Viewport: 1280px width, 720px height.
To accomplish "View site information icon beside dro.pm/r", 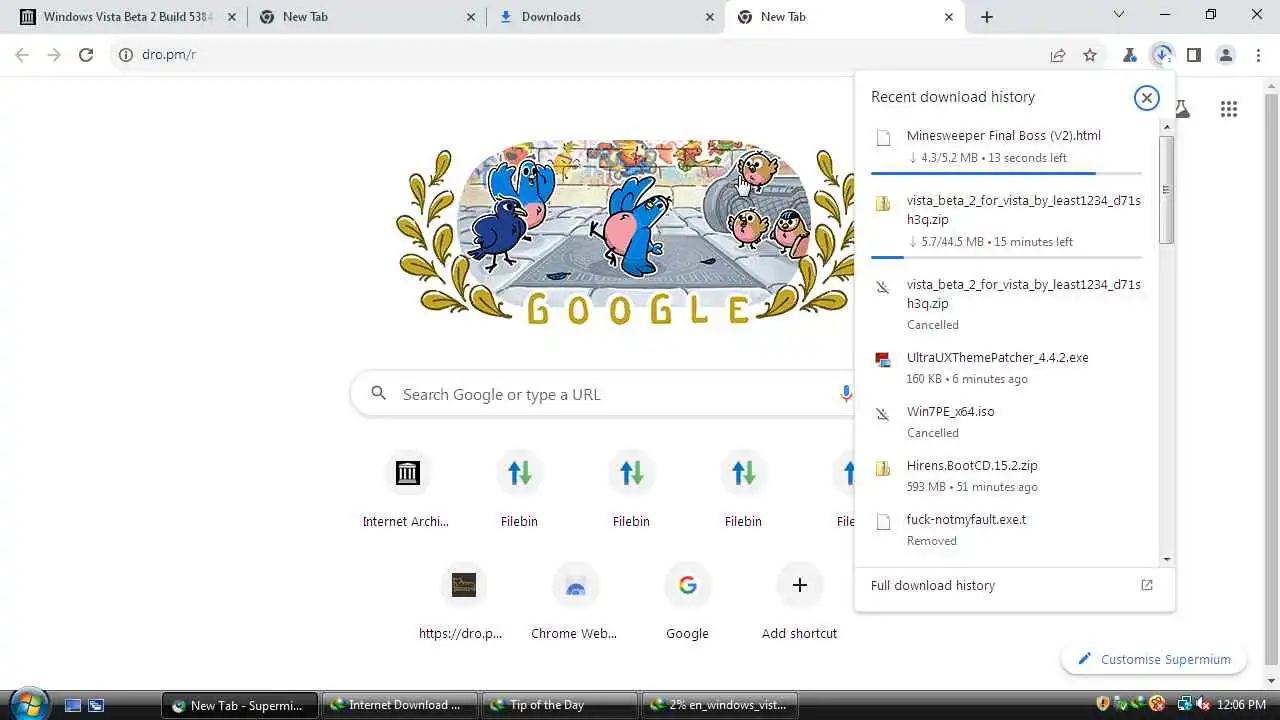I will tap(126, 55).
